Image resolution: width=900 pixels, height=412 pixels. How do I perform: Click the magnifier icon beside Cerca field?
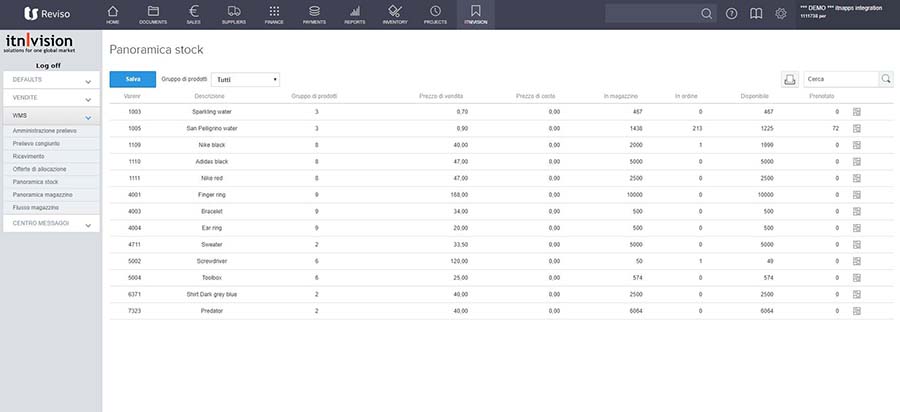pyautogui.click(x=886, y=79)
